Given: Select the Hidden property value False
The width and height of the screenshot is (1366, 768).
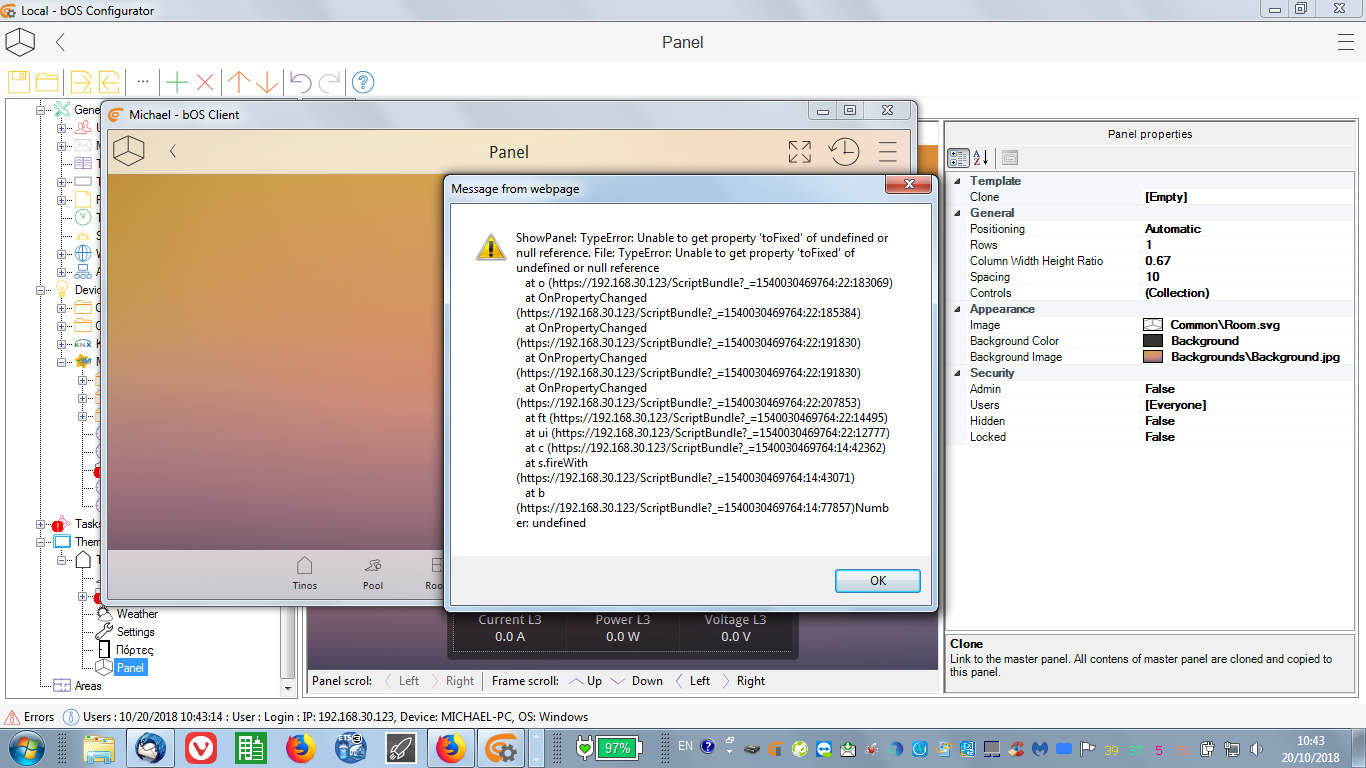Looking at the screenshot, I should [1160, 421].
